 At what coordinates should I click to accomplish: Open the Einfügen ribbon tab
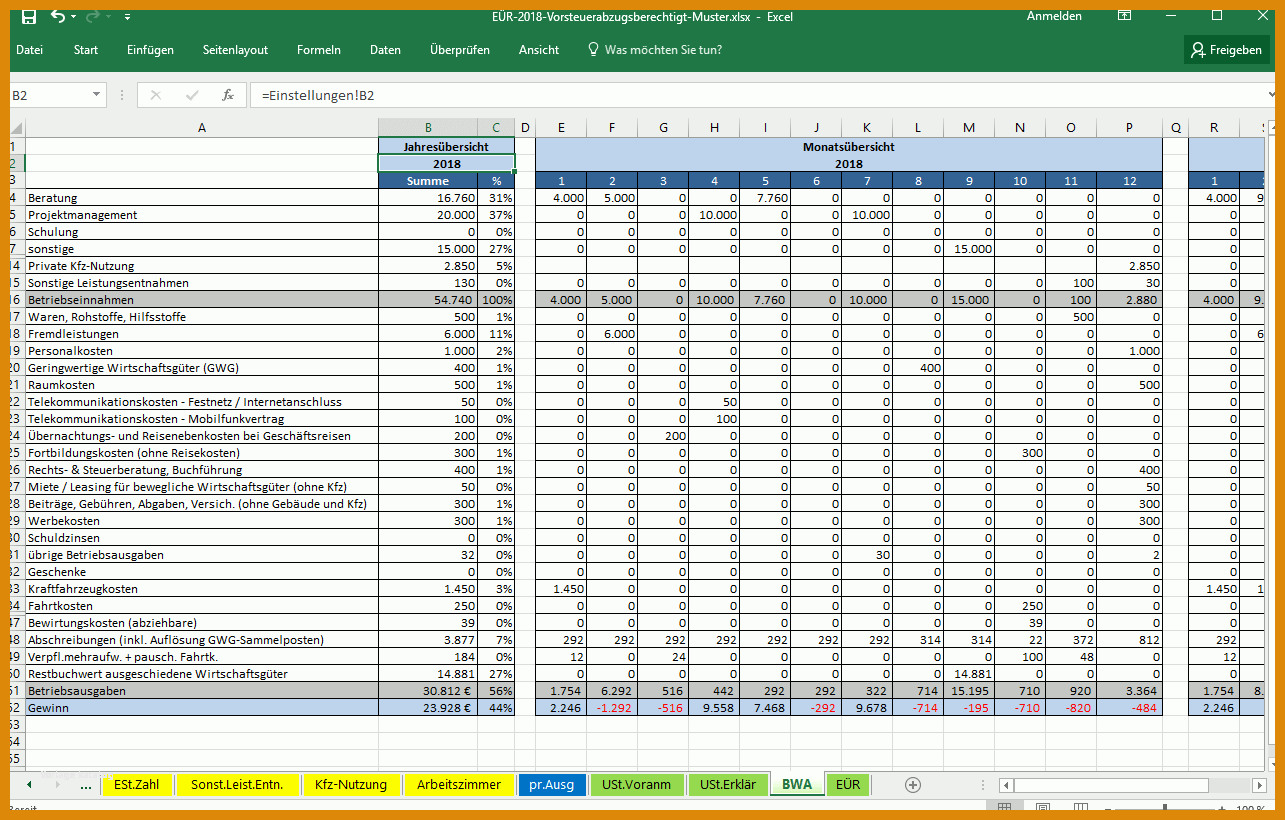(150, 50)
